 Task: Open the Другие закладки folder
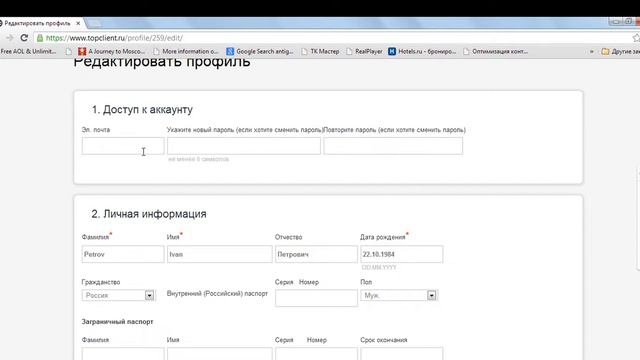tap(620, 51)
